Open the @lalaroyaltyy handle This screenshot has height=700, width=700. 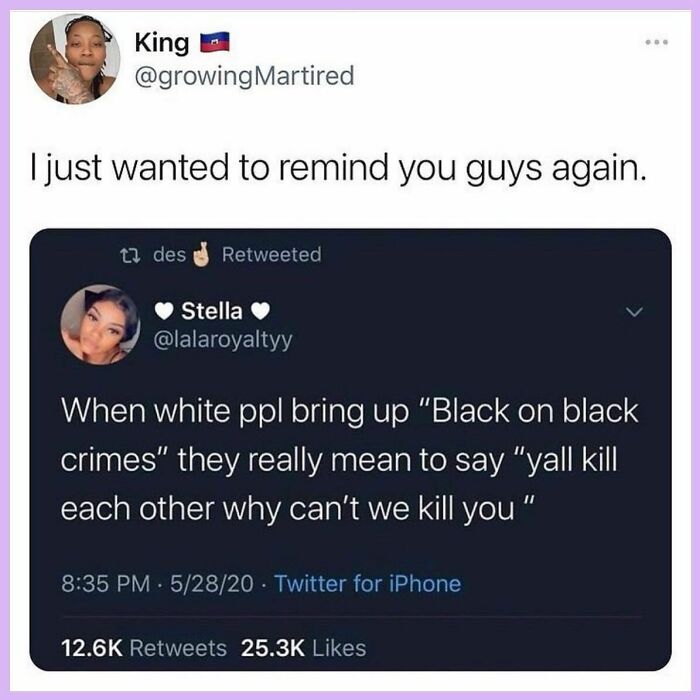click(x=223, y=340)
